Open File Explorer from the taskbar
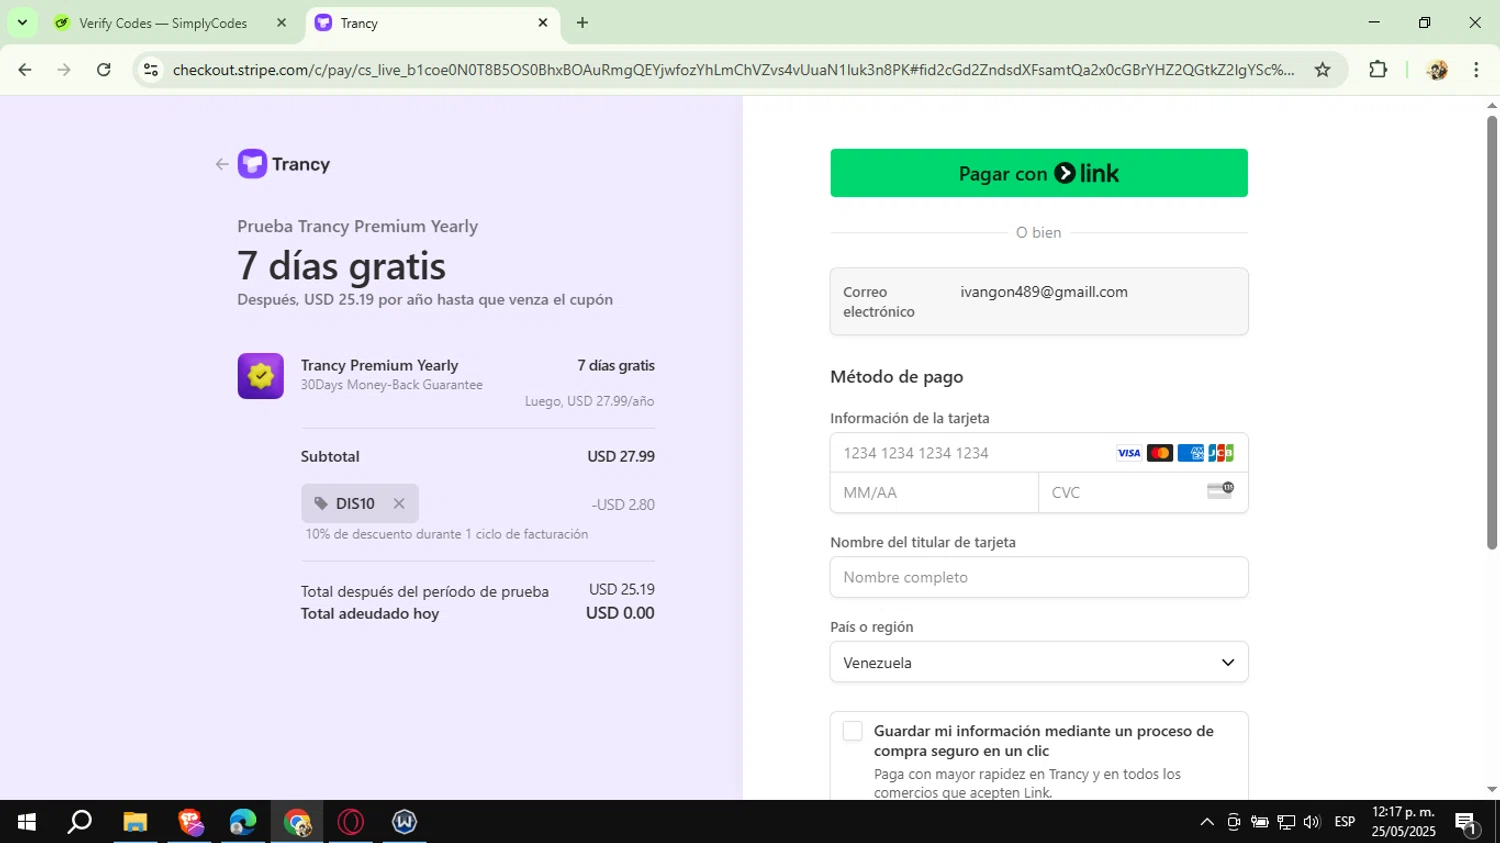This screenshot has width=1500, height=843. [135, 822]
